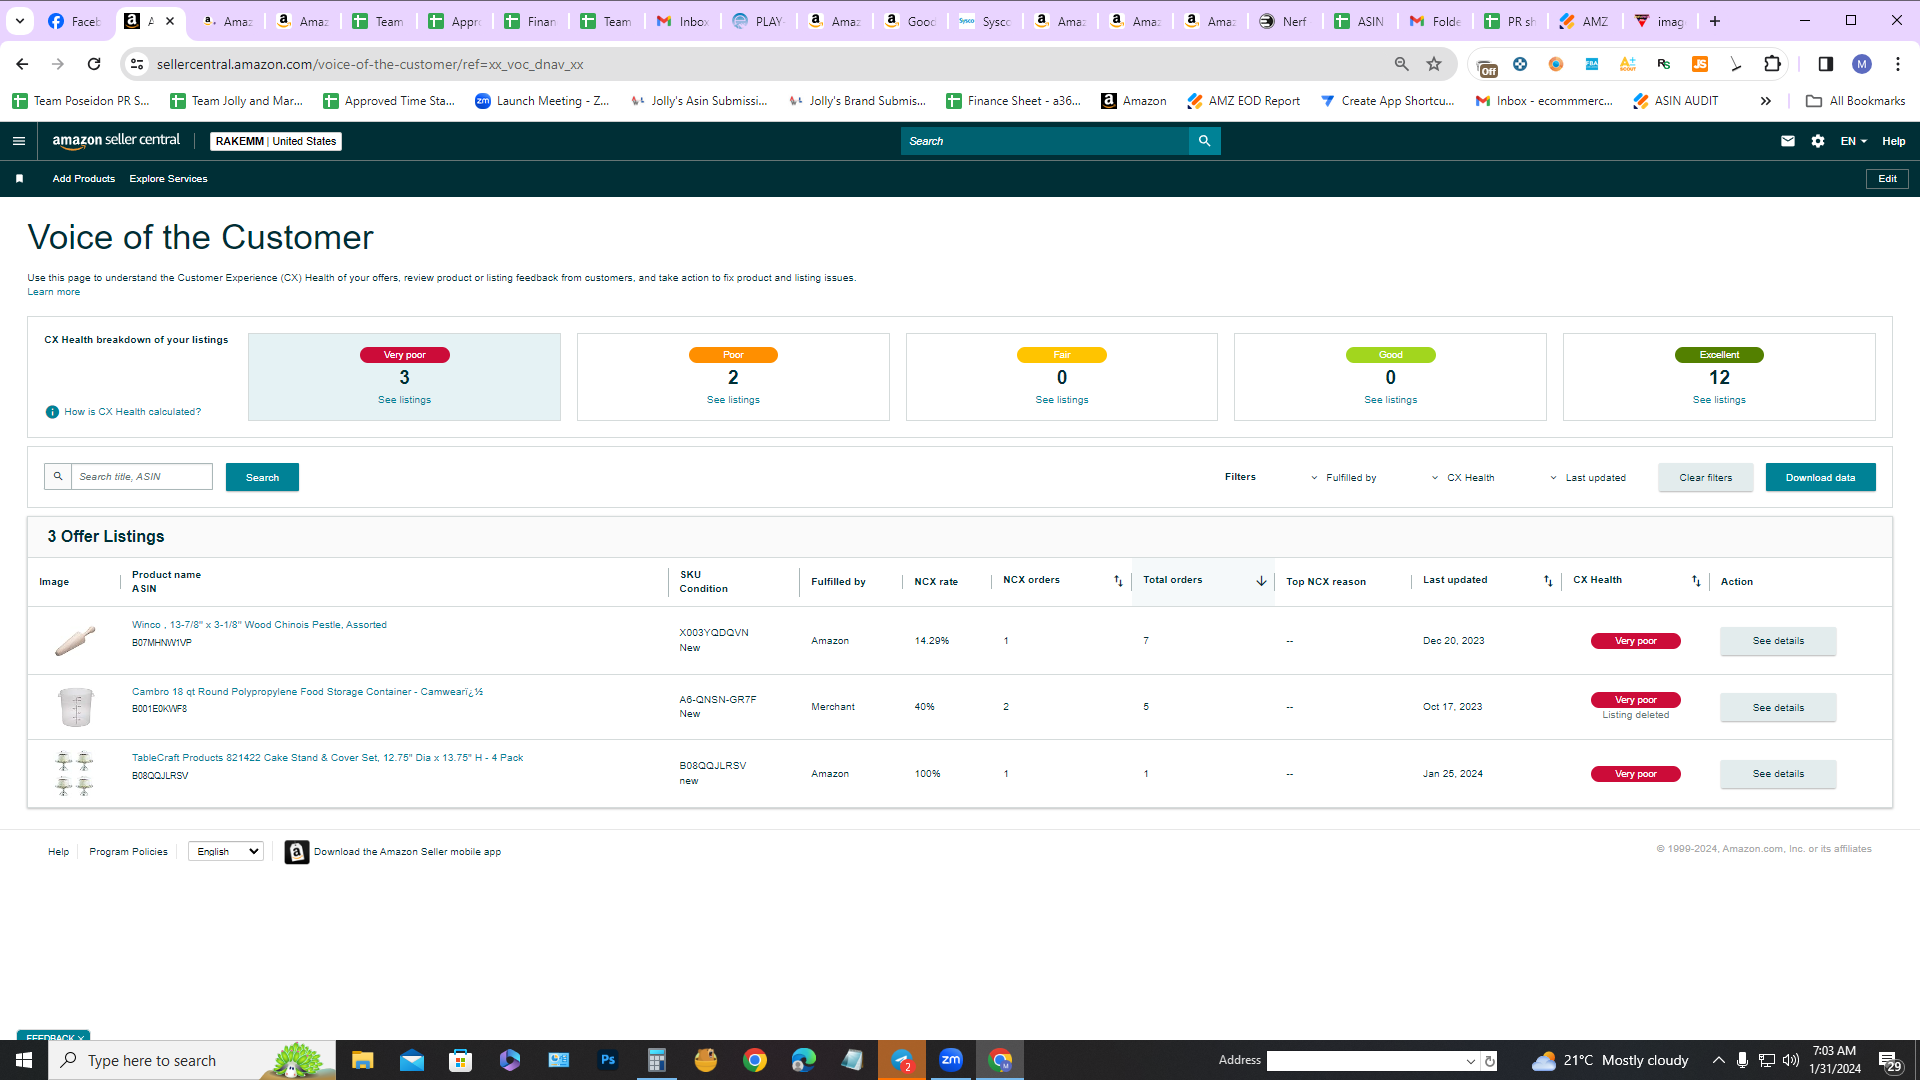Bookmark this page with the star icon
Image resolution: width=1920 pixels, height=1080 pixels.
1434,64
